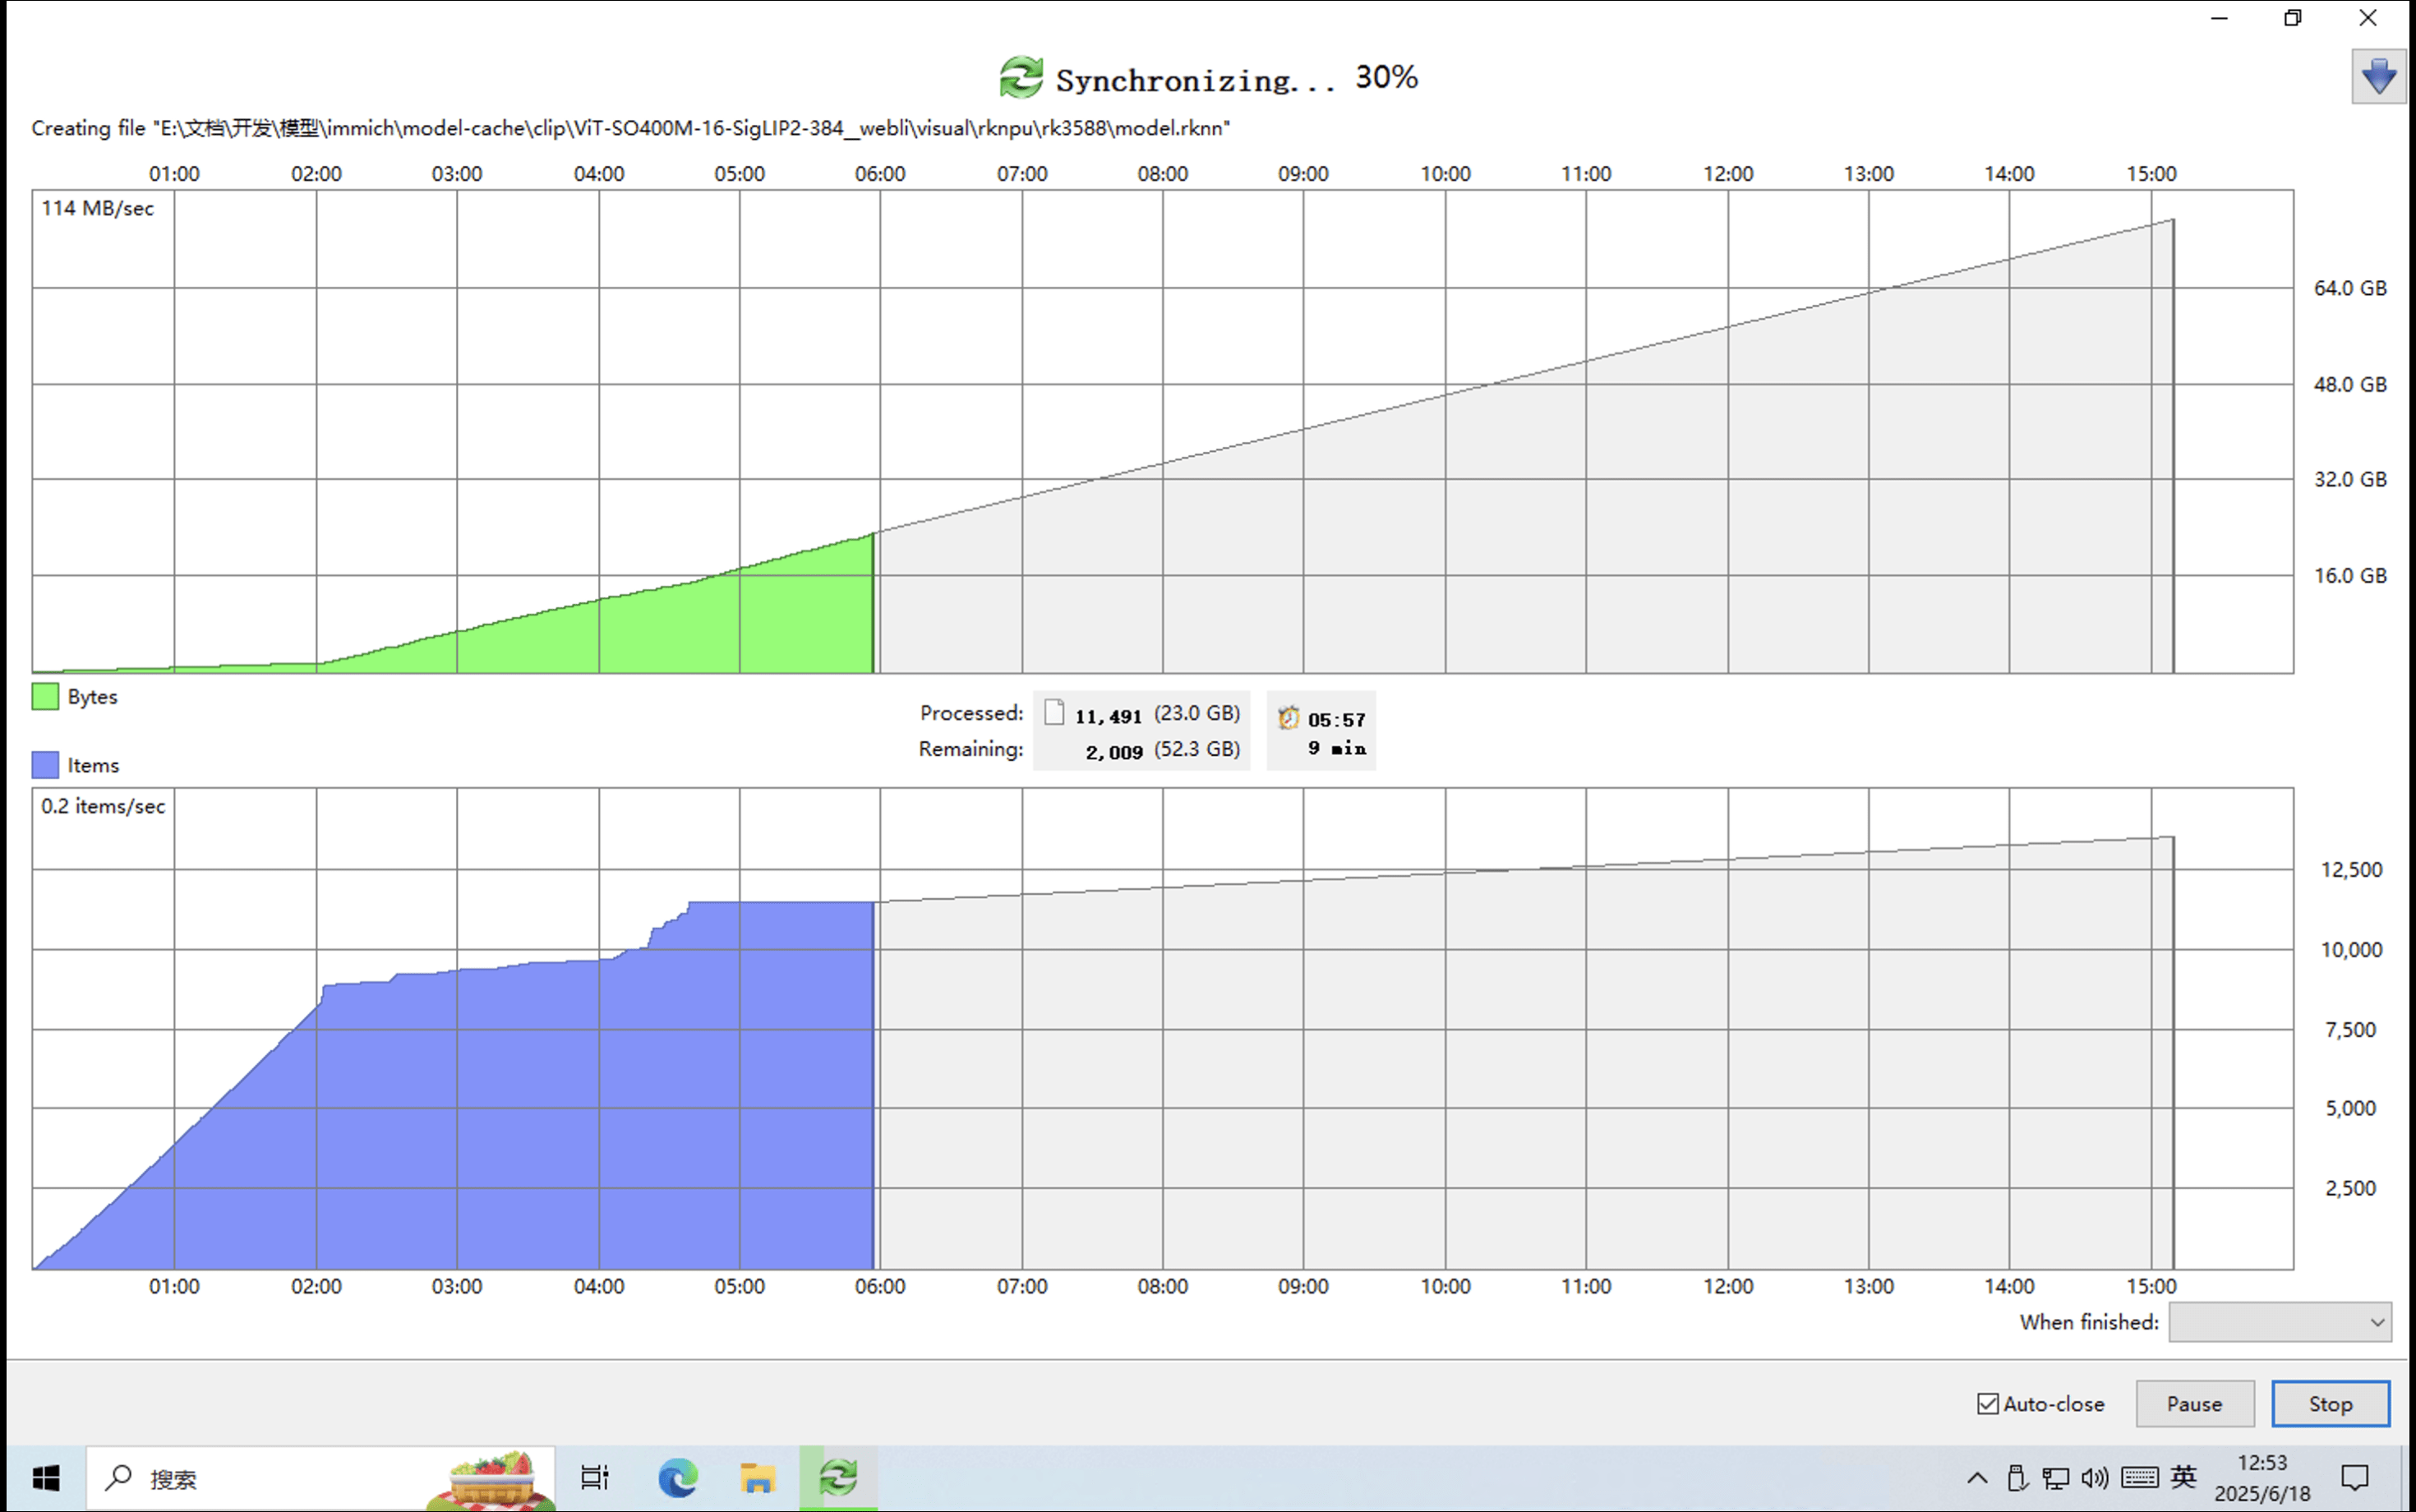
Task: Click the Items legend label
Action: tap(93, 766)
